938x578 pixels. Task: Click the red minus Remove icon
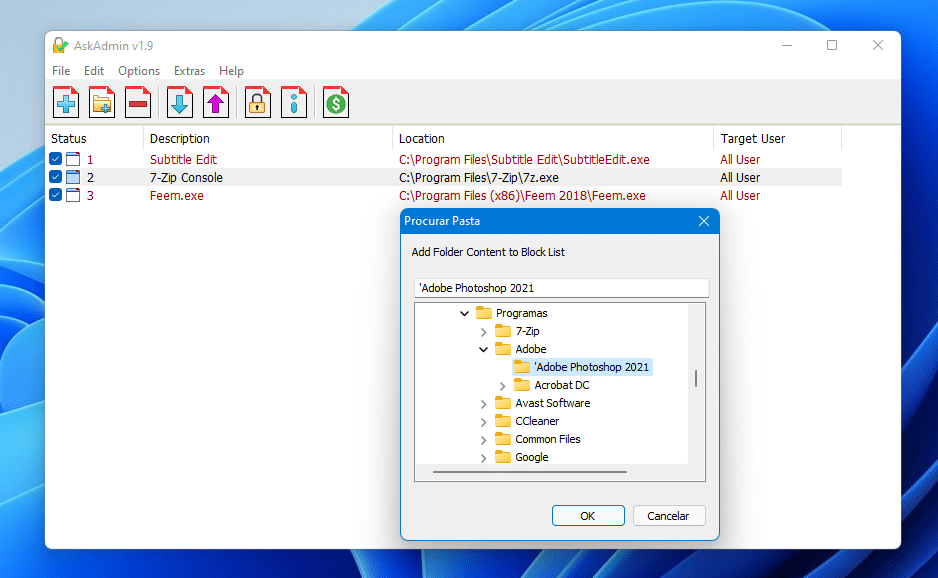coord(138,102)
